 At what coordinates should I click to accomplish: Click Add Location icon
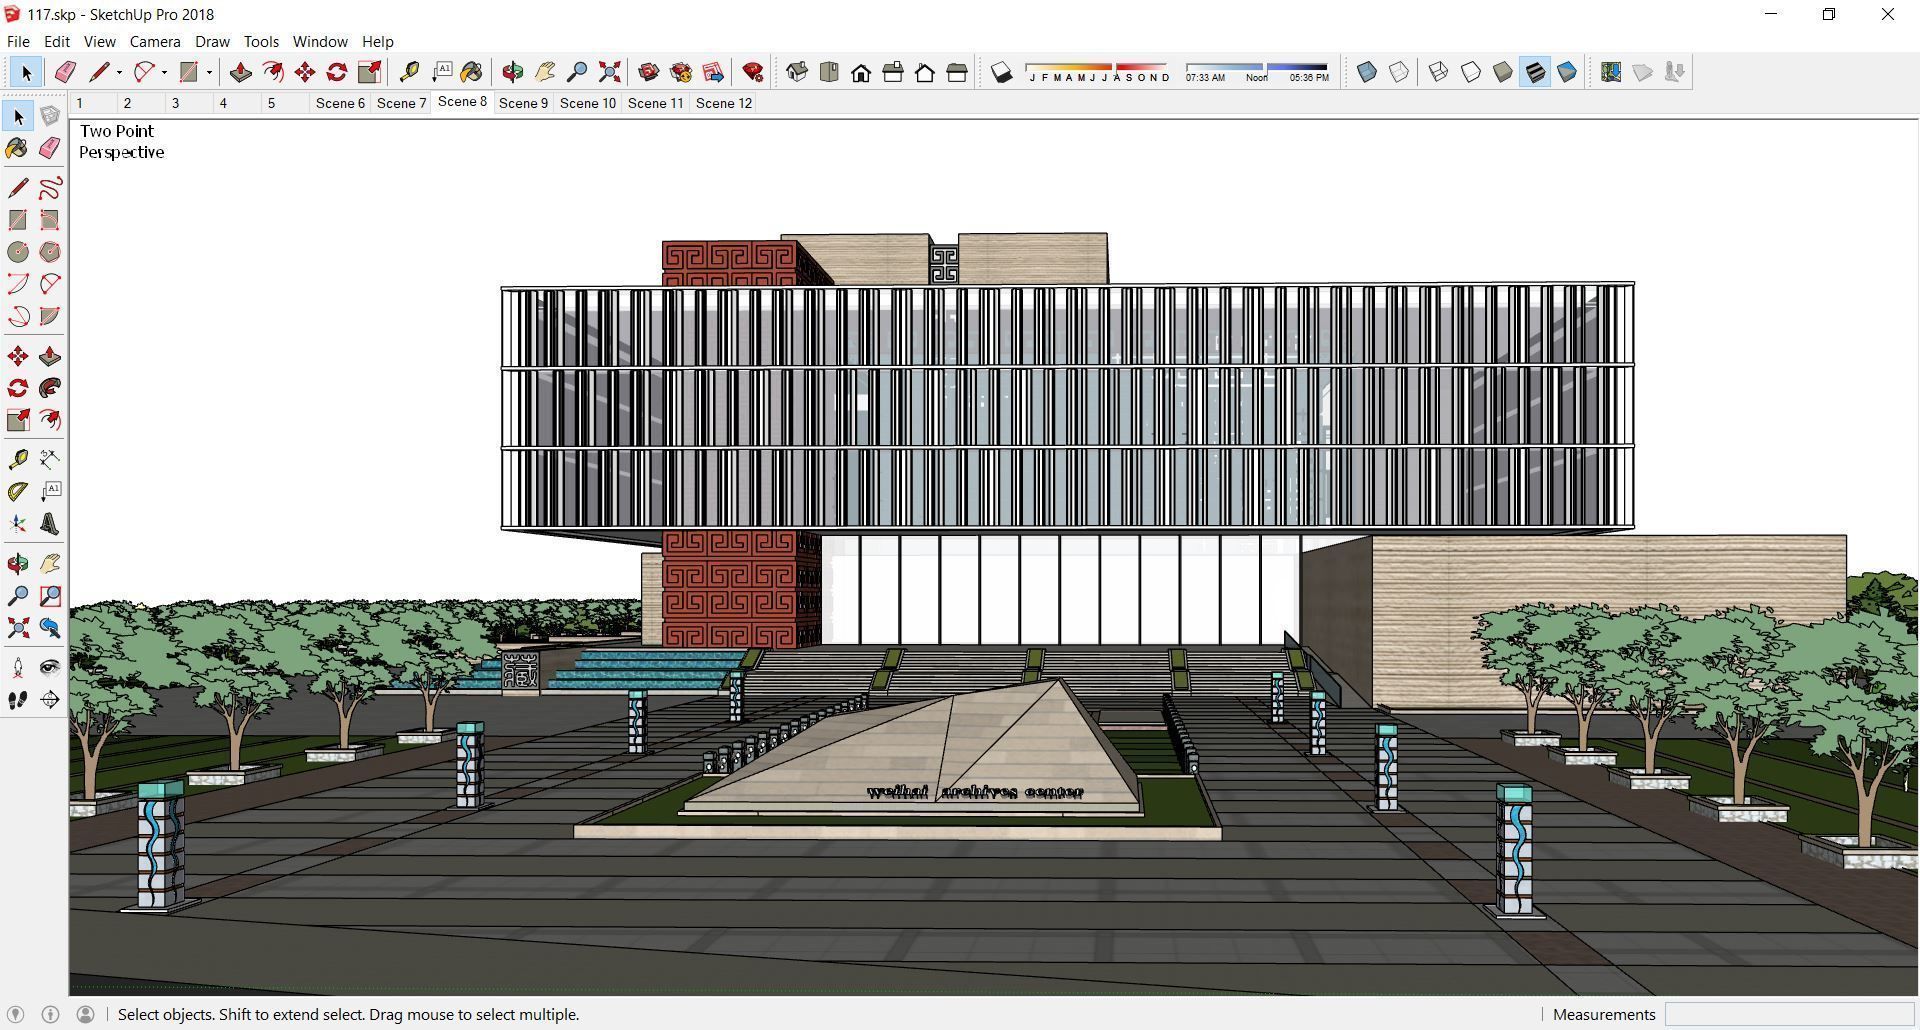(x=1611, y=72)
